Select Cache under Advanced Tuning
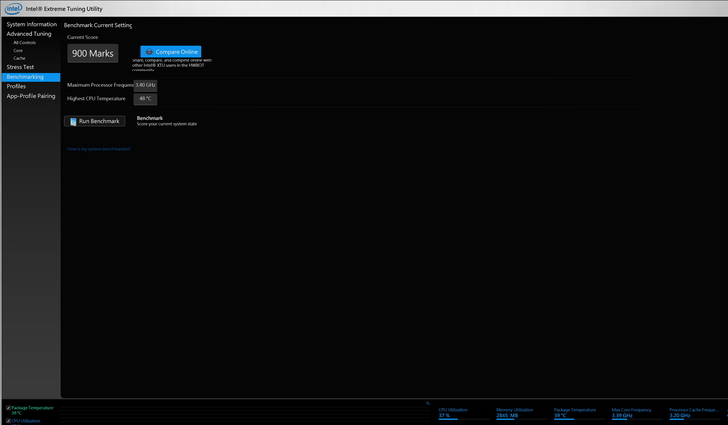Screen dimensions: 728x425 click(x=19, y=59)
